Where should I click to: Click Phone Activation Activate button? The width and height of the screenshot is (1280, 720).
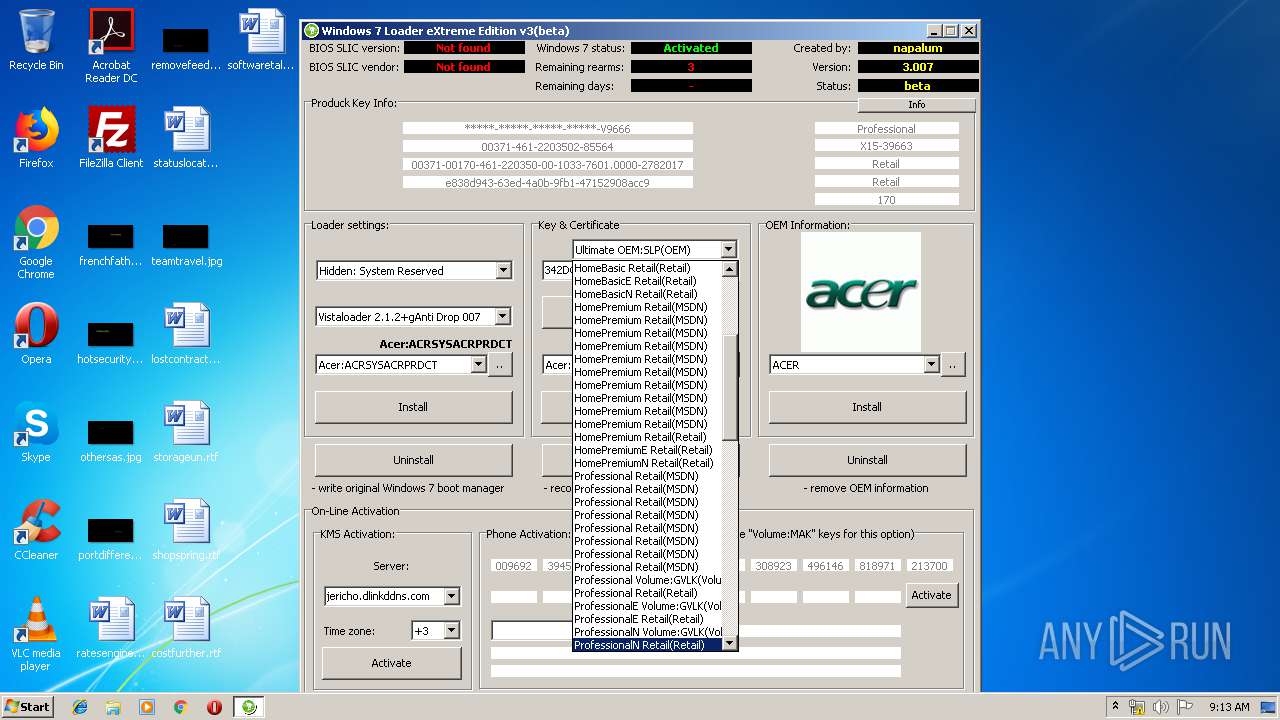click(931, 595)
